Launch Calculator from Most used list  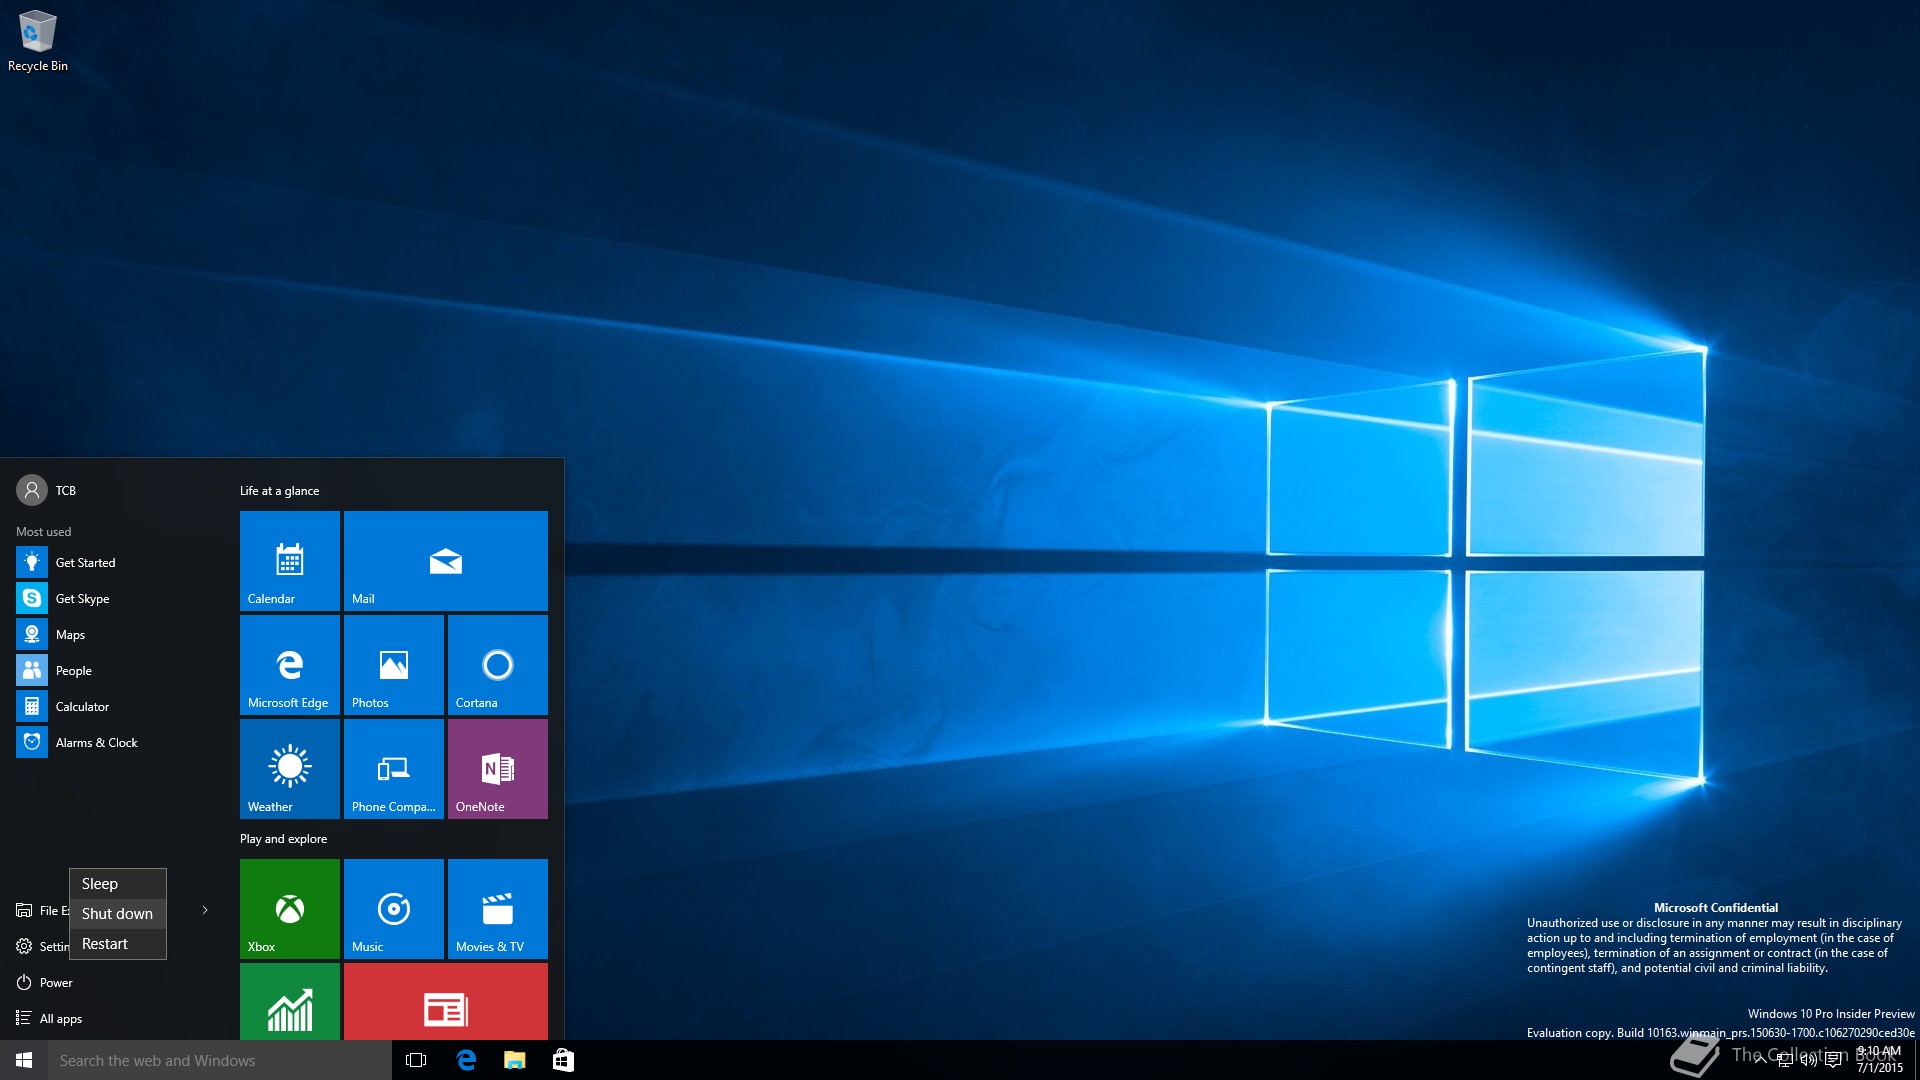tap(115, 706)
